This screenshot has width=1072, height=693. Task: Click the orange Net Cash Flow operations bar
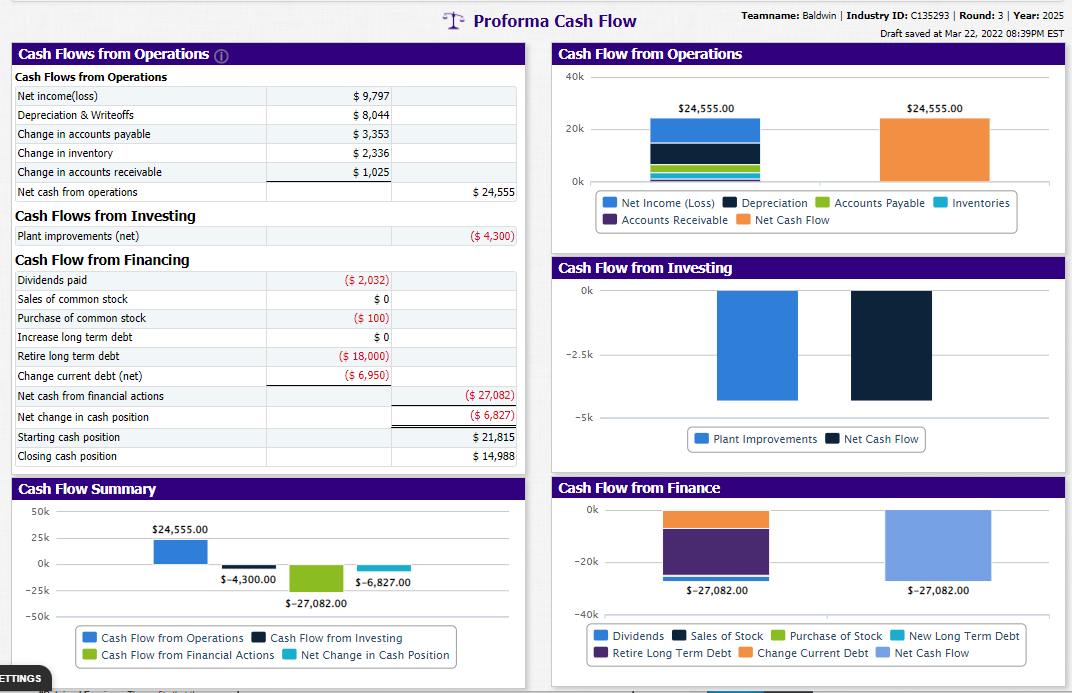click(935, 150)
